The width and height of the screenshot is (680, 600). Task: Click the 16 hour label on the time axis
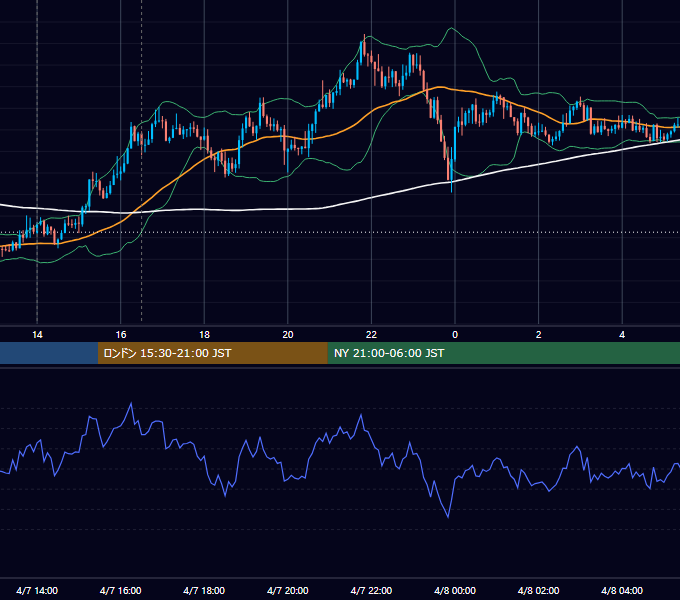point(121,335)
